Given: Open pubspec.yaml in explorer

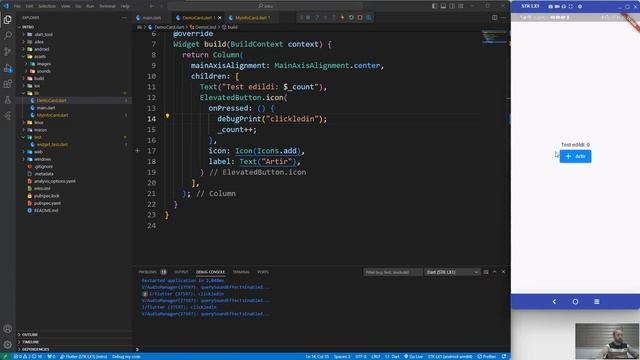Looking at the screenshot, I should click(47, 203).
